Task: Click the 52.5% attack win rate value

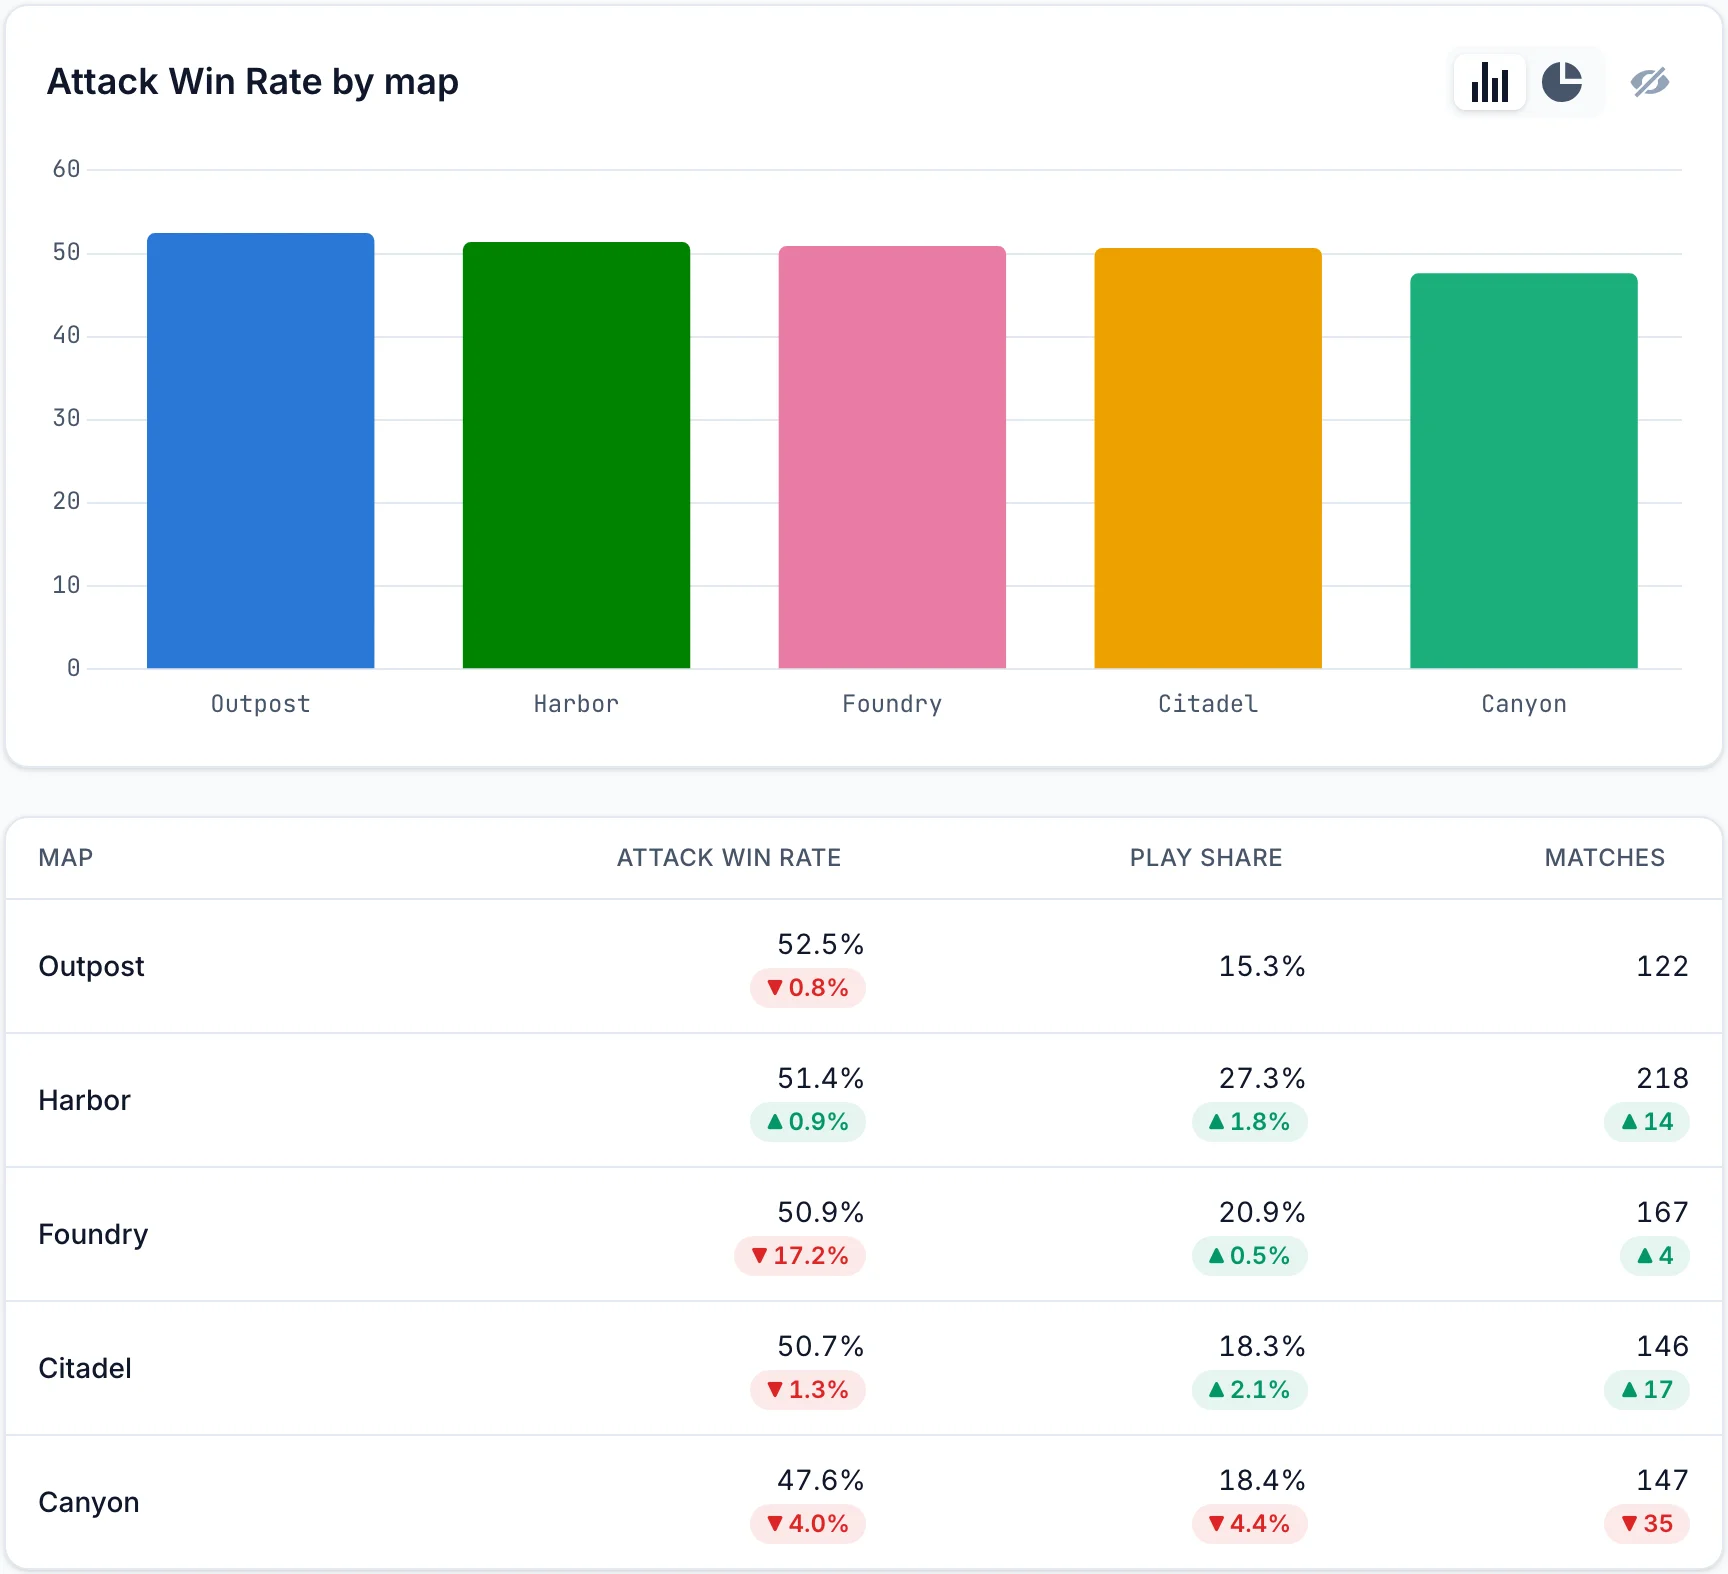Action: tap(821, 944)
